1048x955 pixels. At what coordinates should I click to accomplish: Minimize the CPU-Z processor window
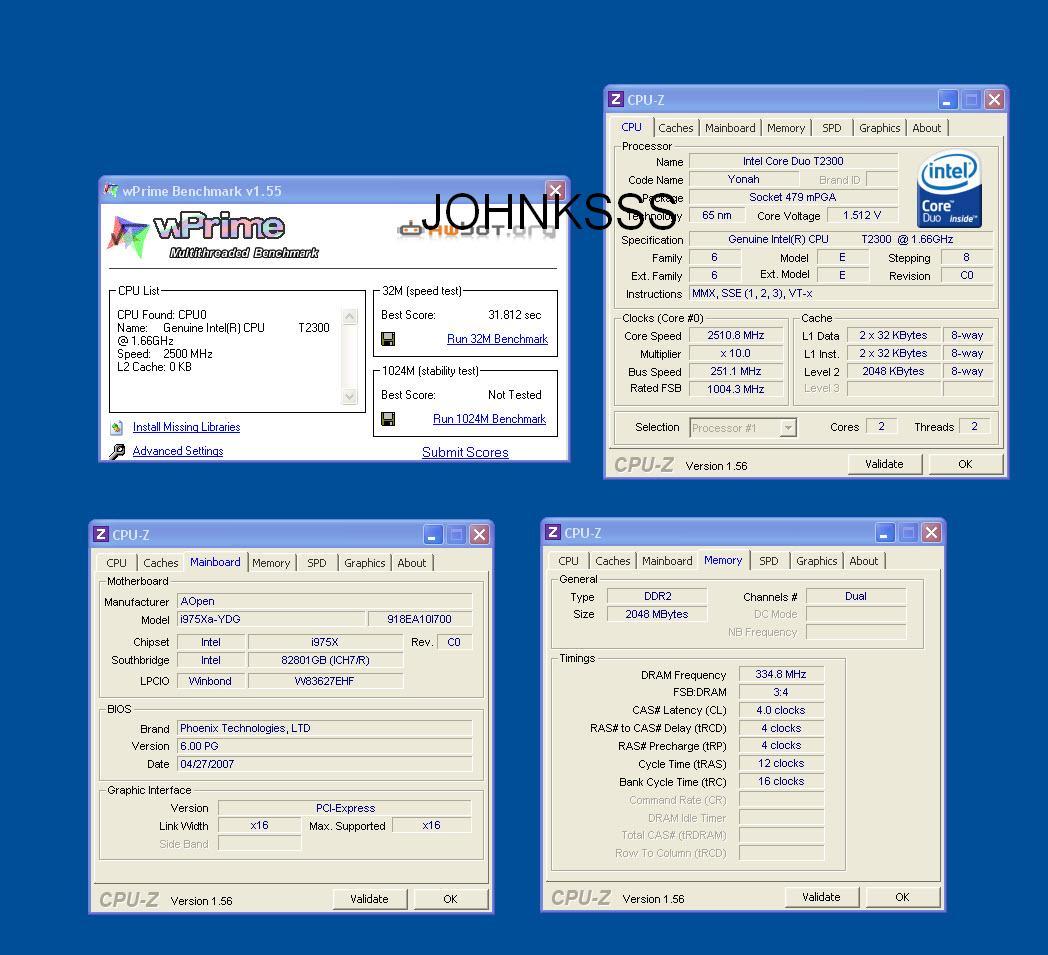click(946, 100)
